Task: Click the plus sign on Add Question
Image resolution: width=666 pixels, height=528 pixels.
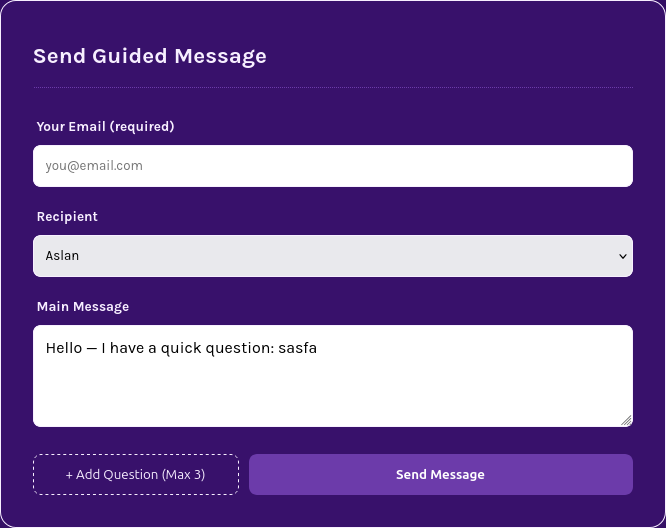Action: [x=69, y=475]
